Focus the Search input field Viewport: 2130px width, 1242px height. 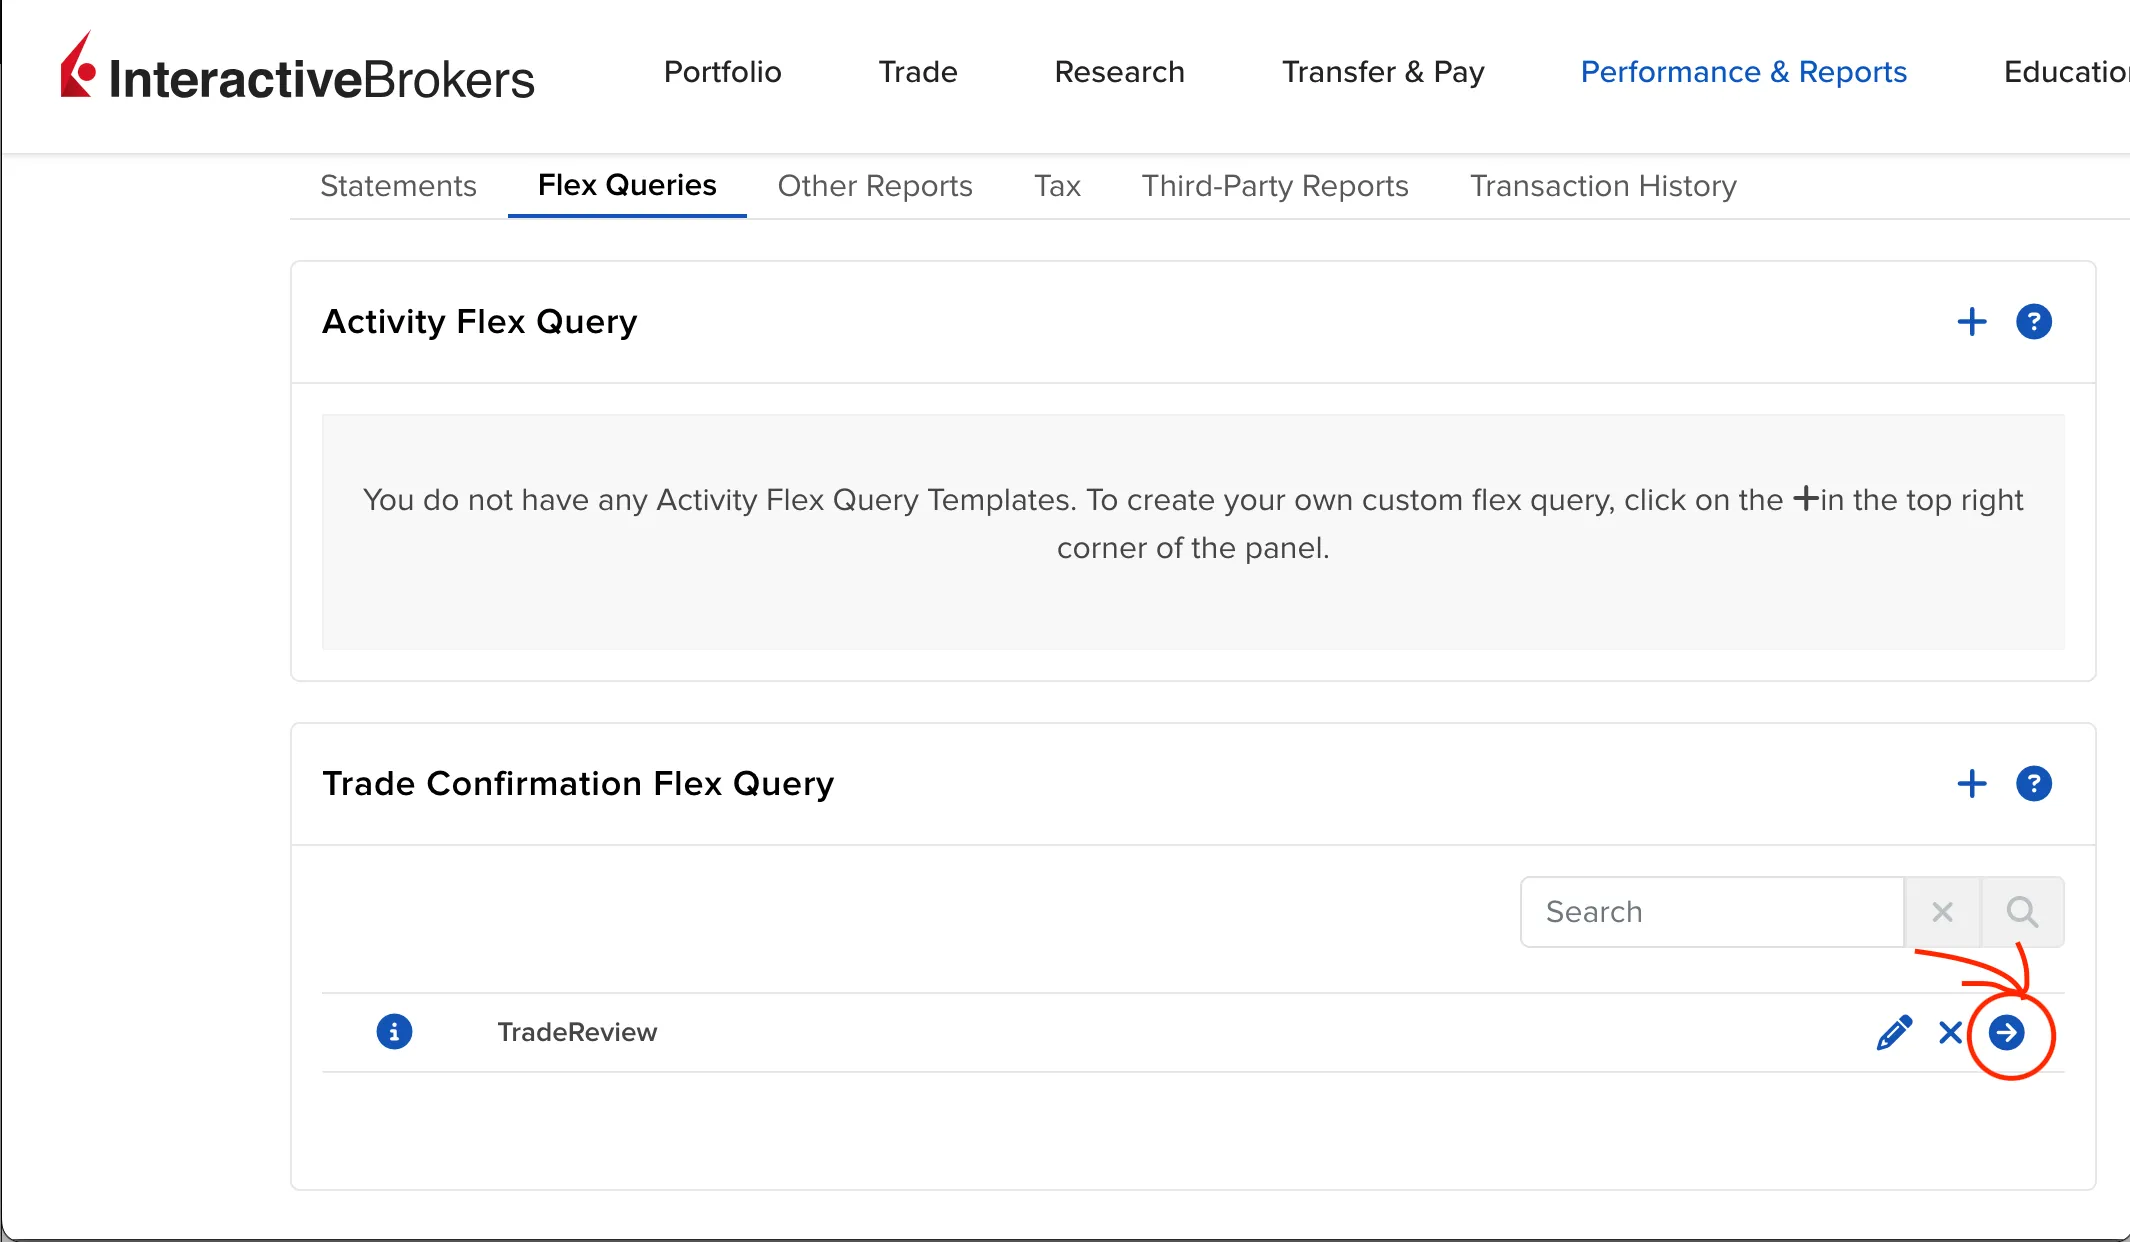1712,912
